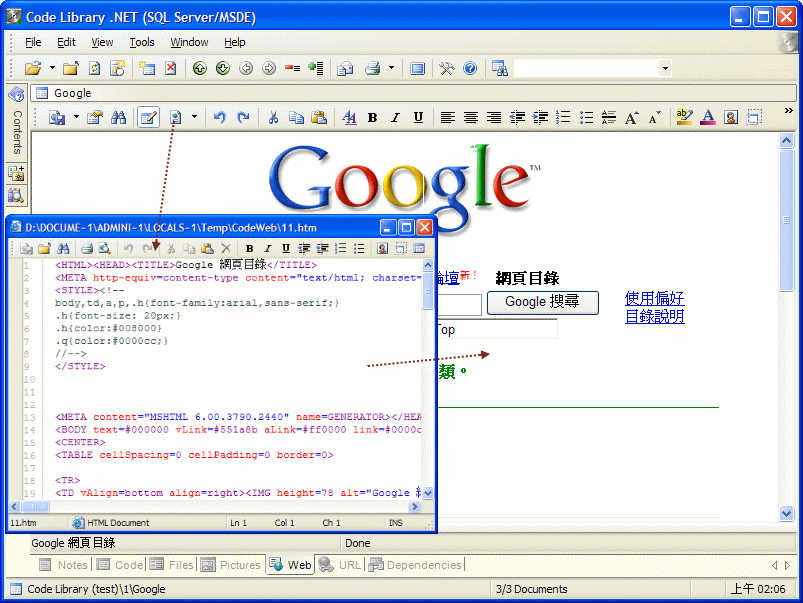Toggle underline in main editor toolbar
This screenshot has height=603, width=803.
coord(418,117)
